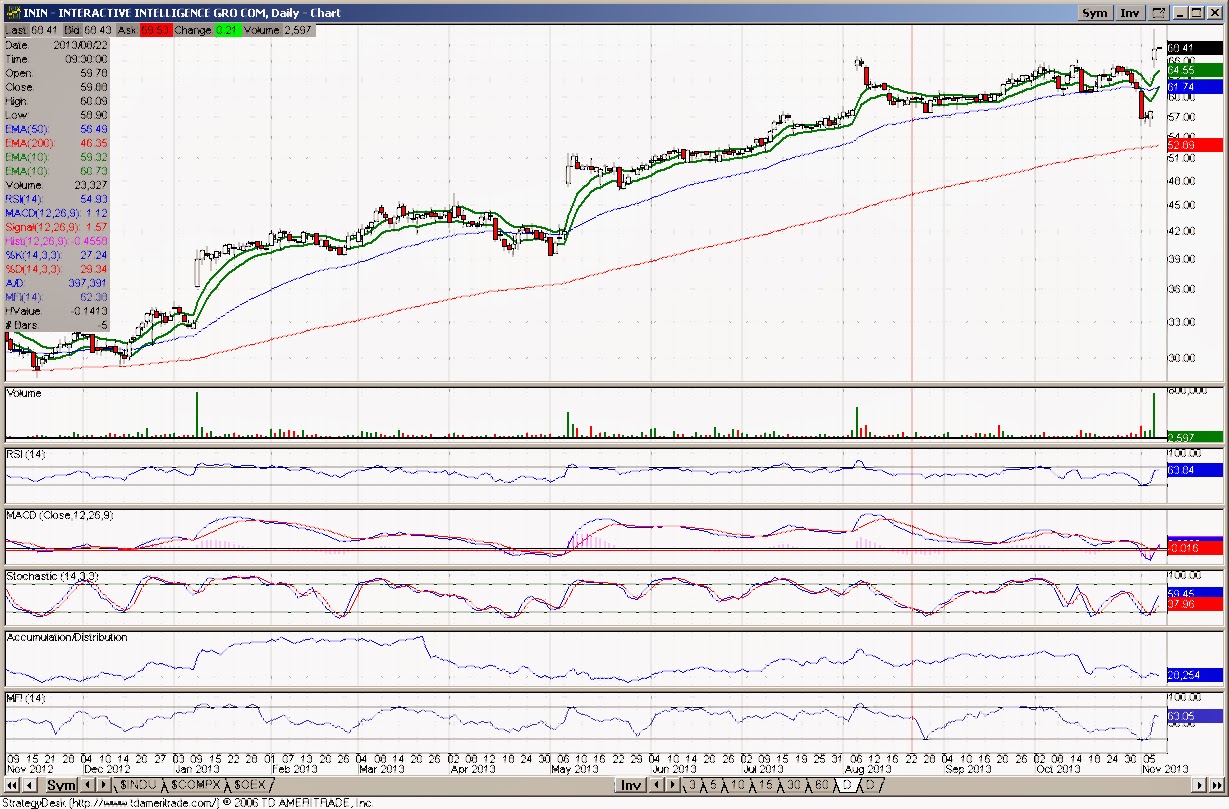Image resolution: width=1229 pixels, height=809 pixels.
Task: Select the 10-minute interval tab
Action: pyautogui.click(x=736, y=786)
